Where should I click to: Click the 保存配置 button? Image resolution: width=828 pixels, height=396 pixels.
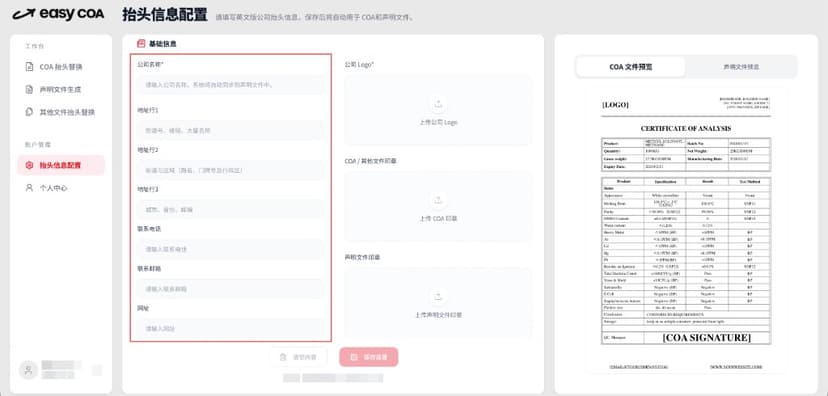[369, 357]
